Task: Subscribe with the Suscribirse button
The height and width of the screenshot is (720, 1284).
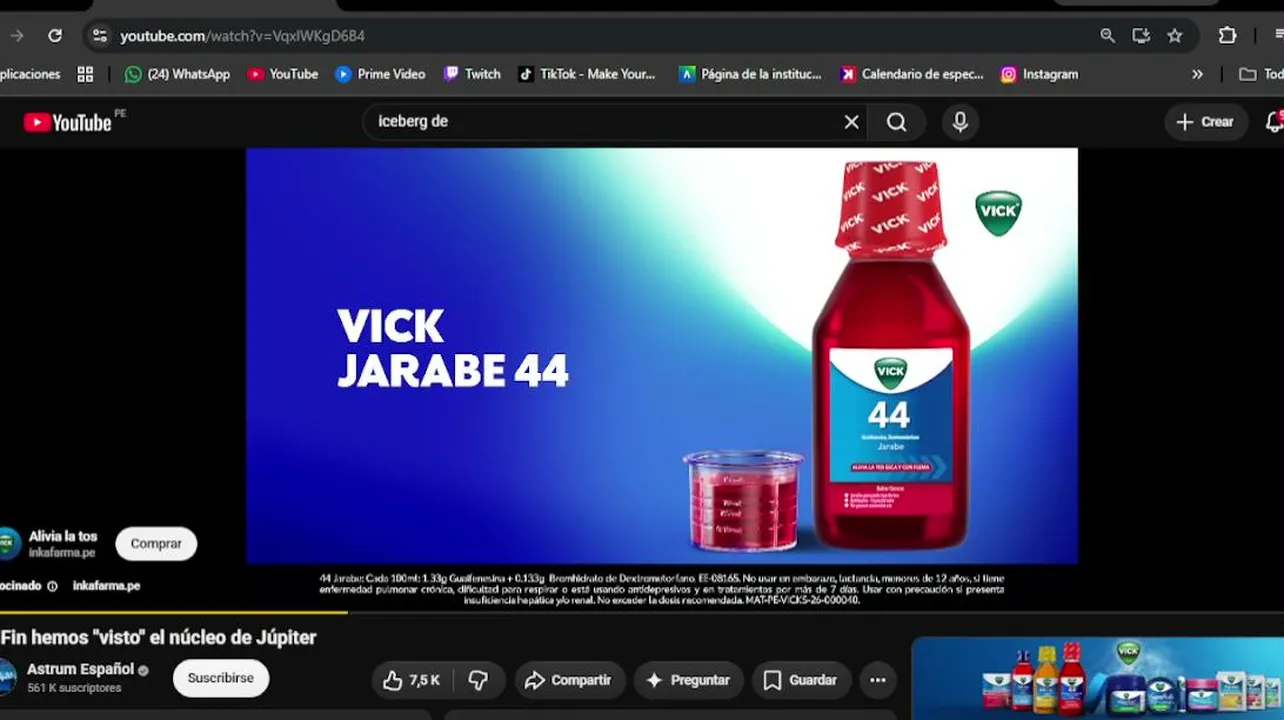Action: (221, 678)
